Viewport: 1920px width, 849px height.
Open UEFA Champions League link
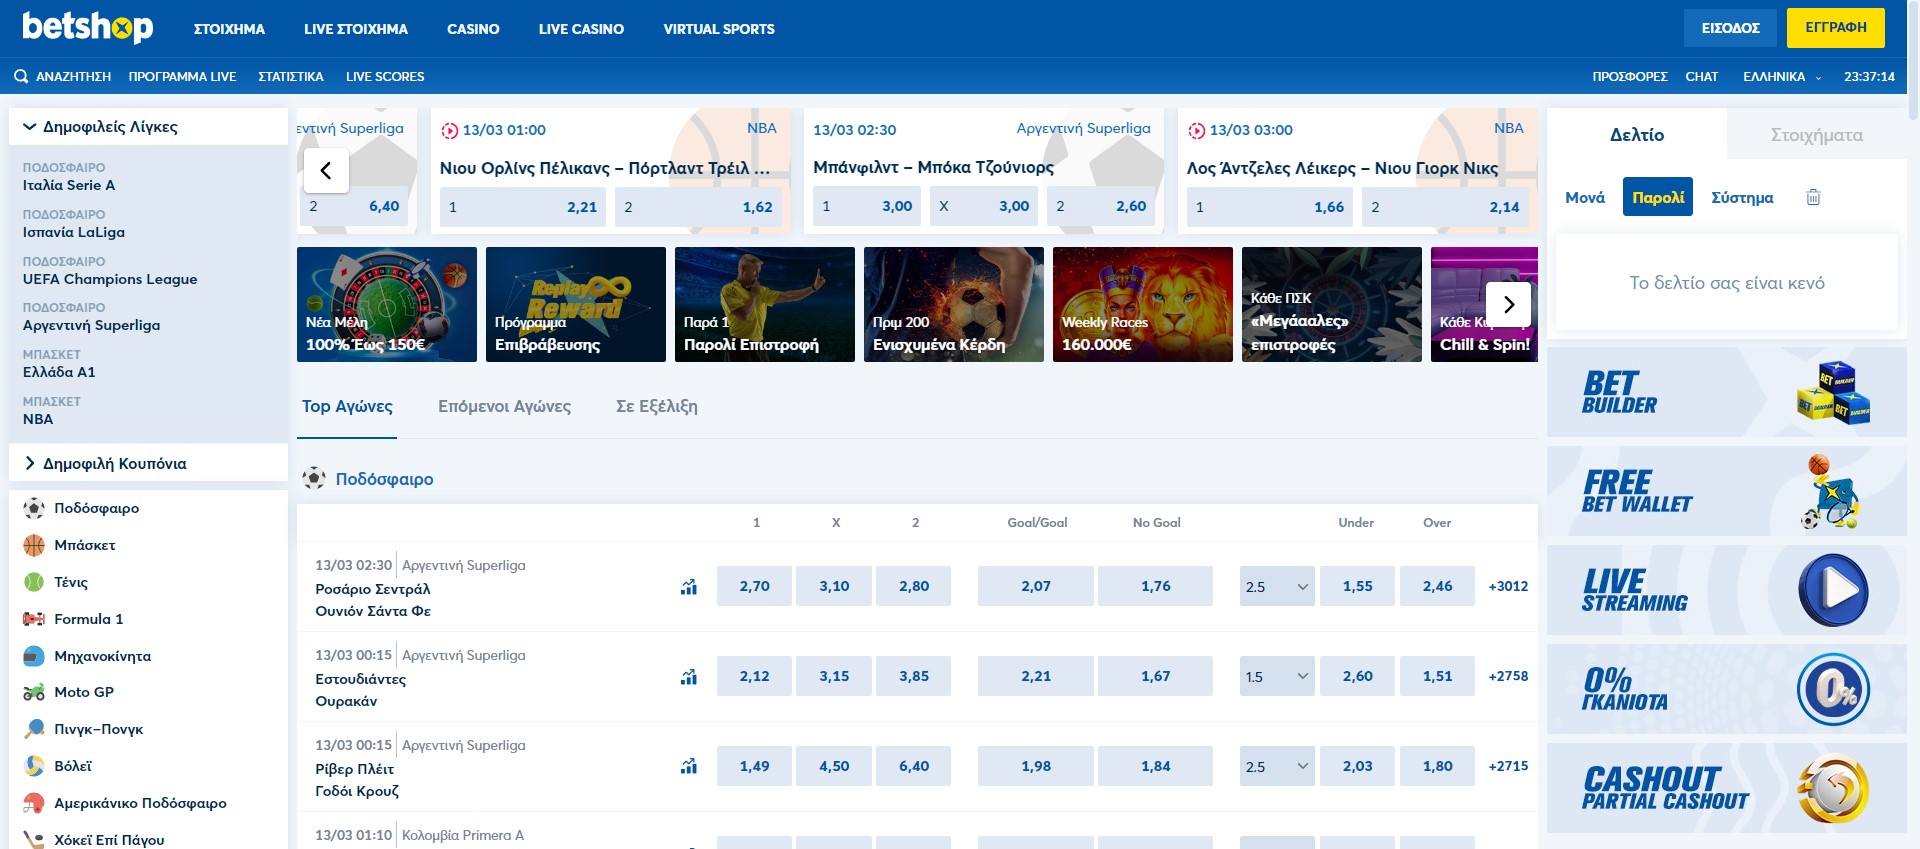110,279
